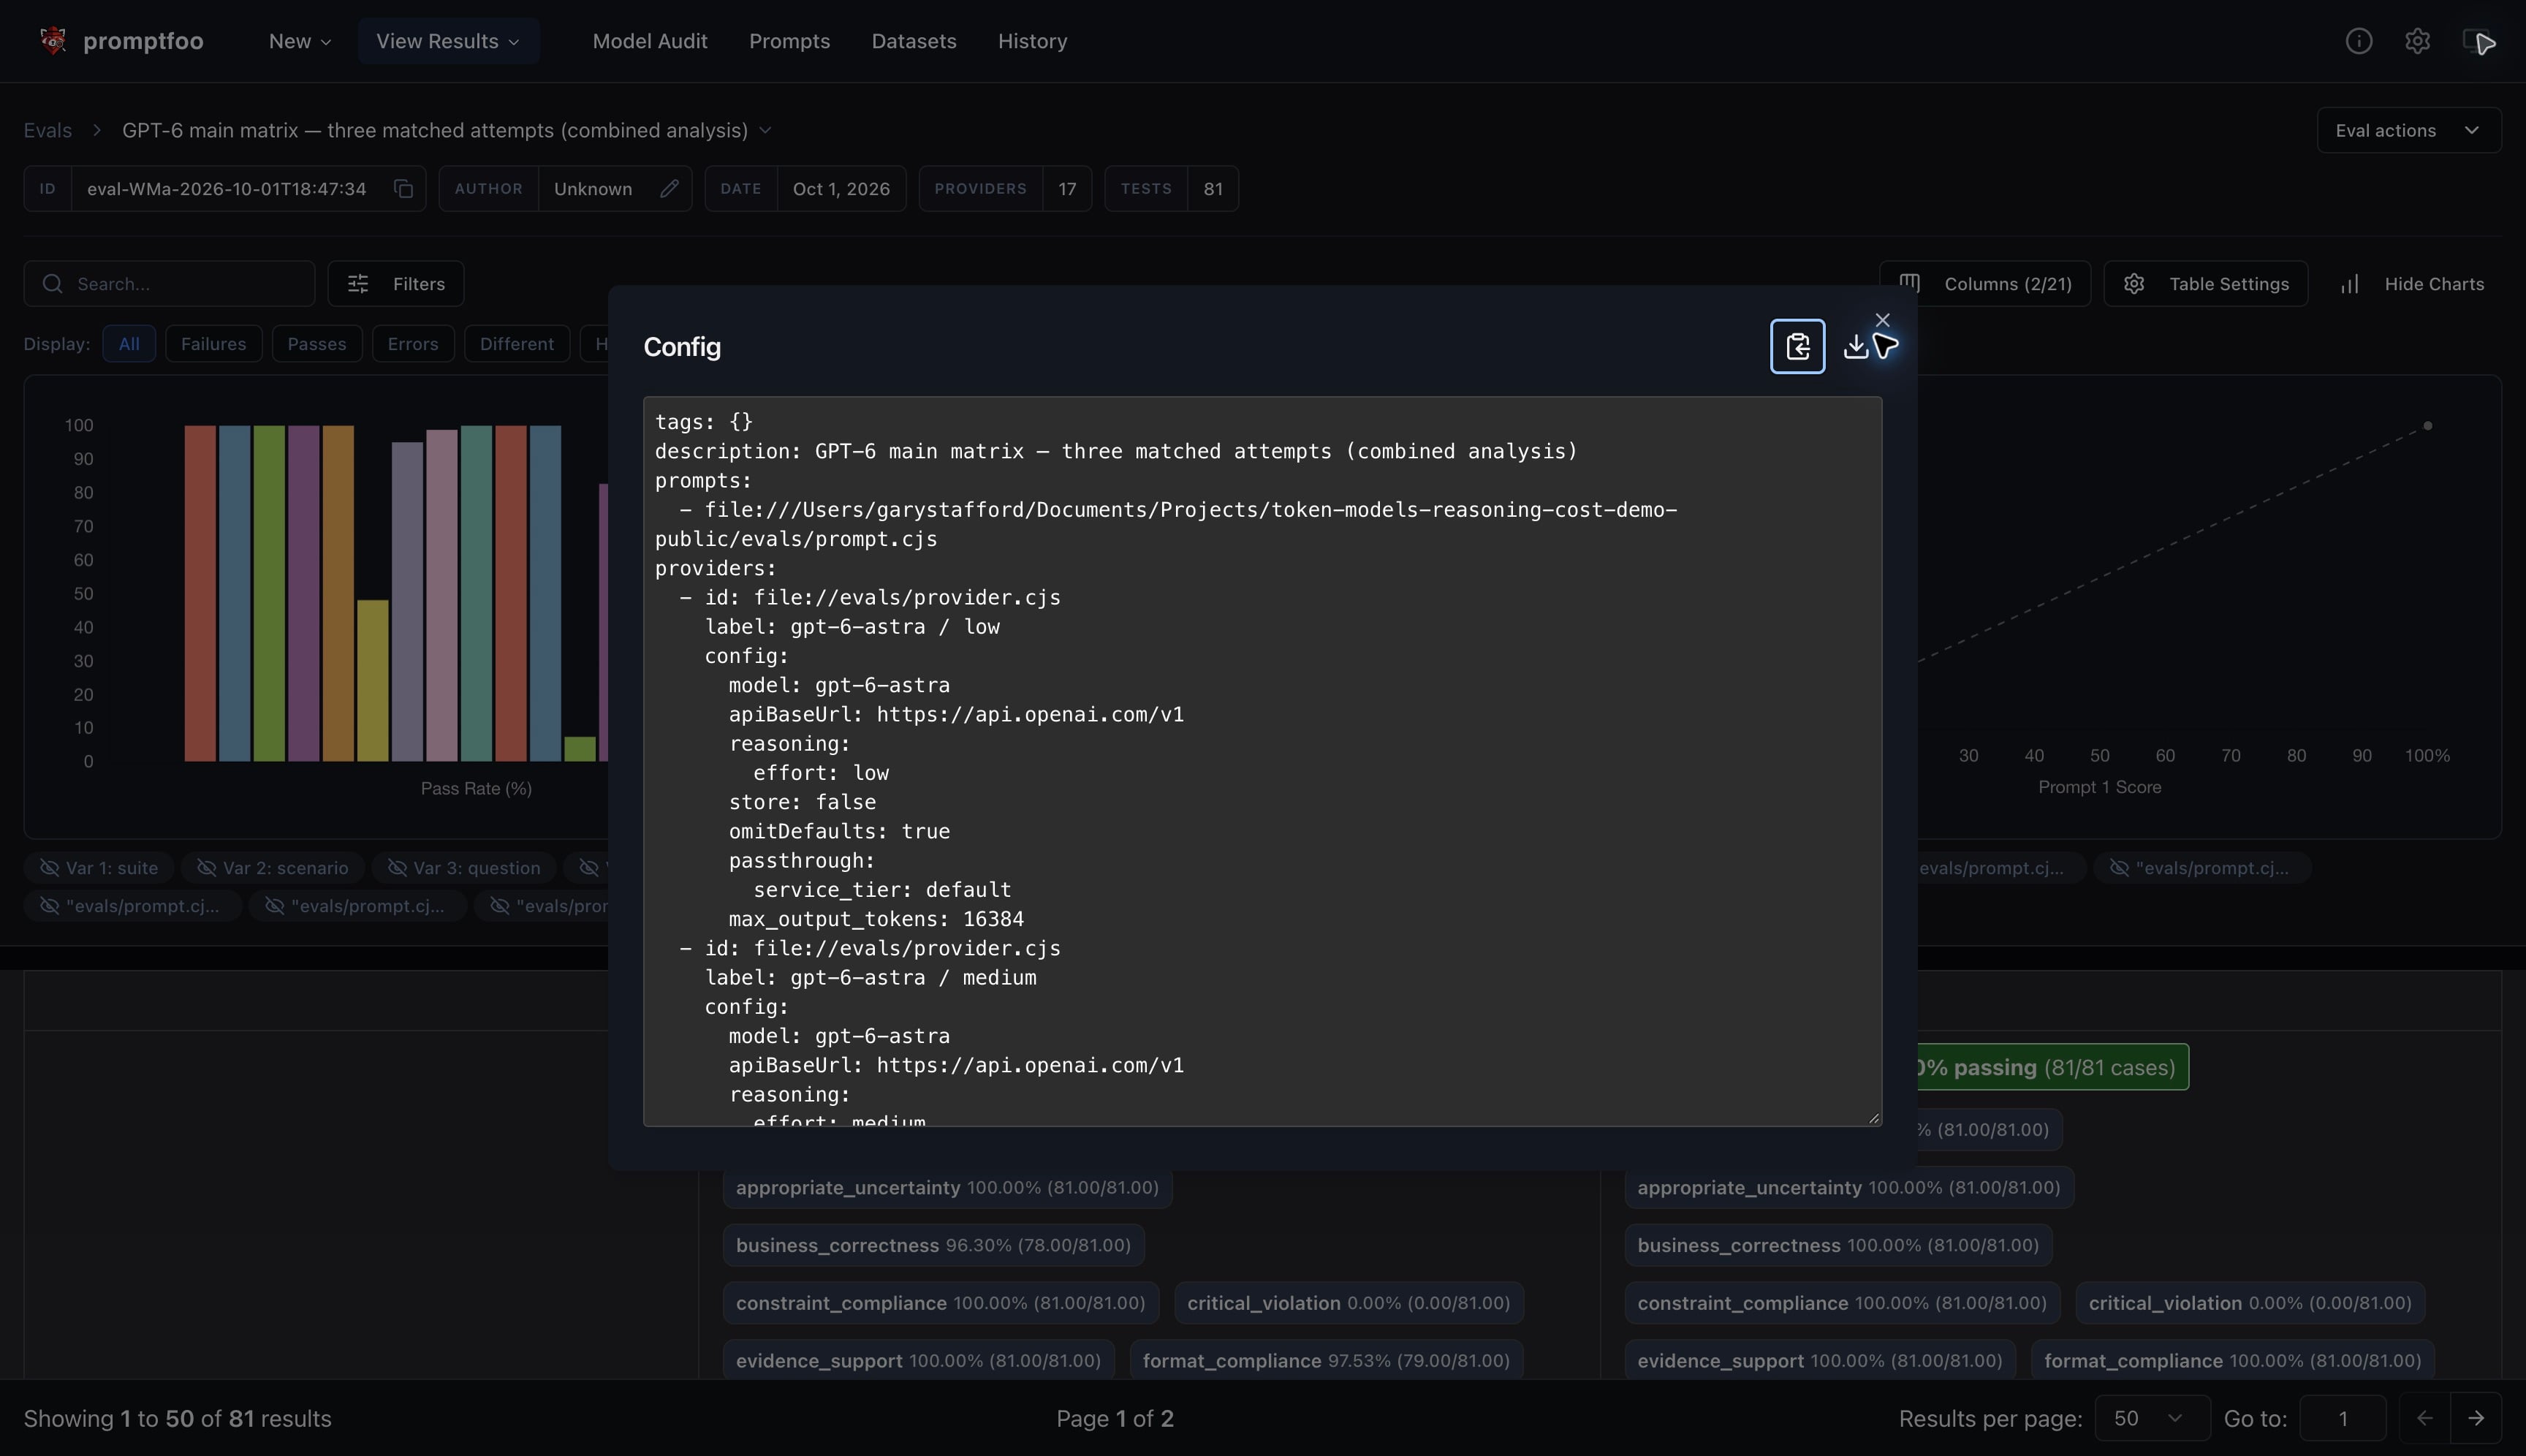
Task: Enable the Failures display filter
Action: 213,344
